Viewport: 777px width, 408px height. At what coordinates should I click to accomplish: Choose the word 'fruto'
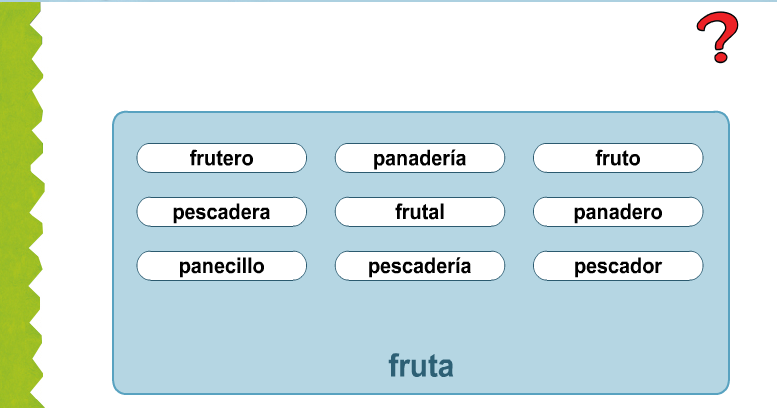(617, 158)
